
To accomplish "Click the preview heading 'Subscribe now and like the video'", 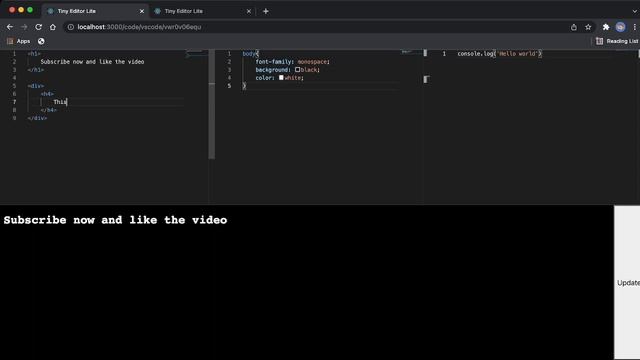I will pos(115,220).
